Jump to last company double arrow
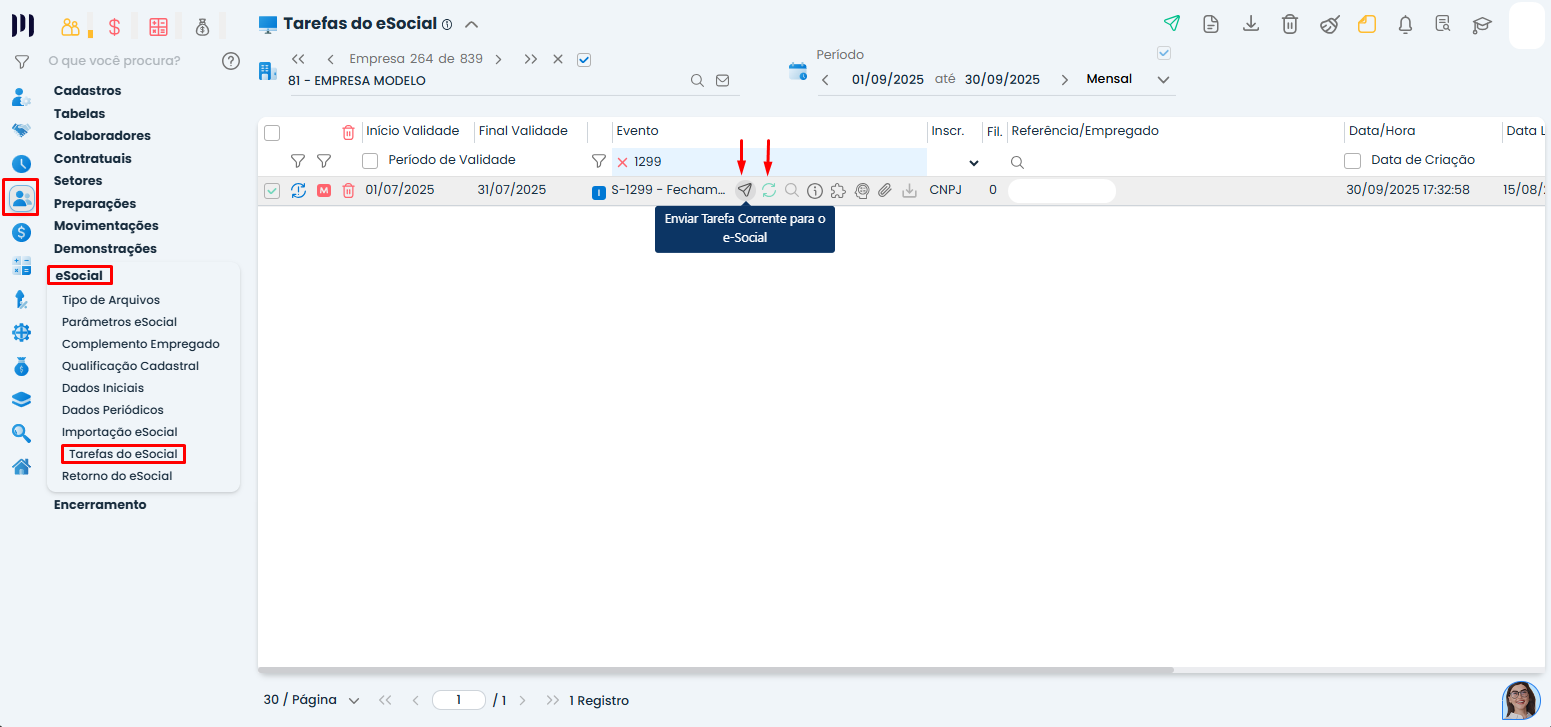 tap(531, 59)
